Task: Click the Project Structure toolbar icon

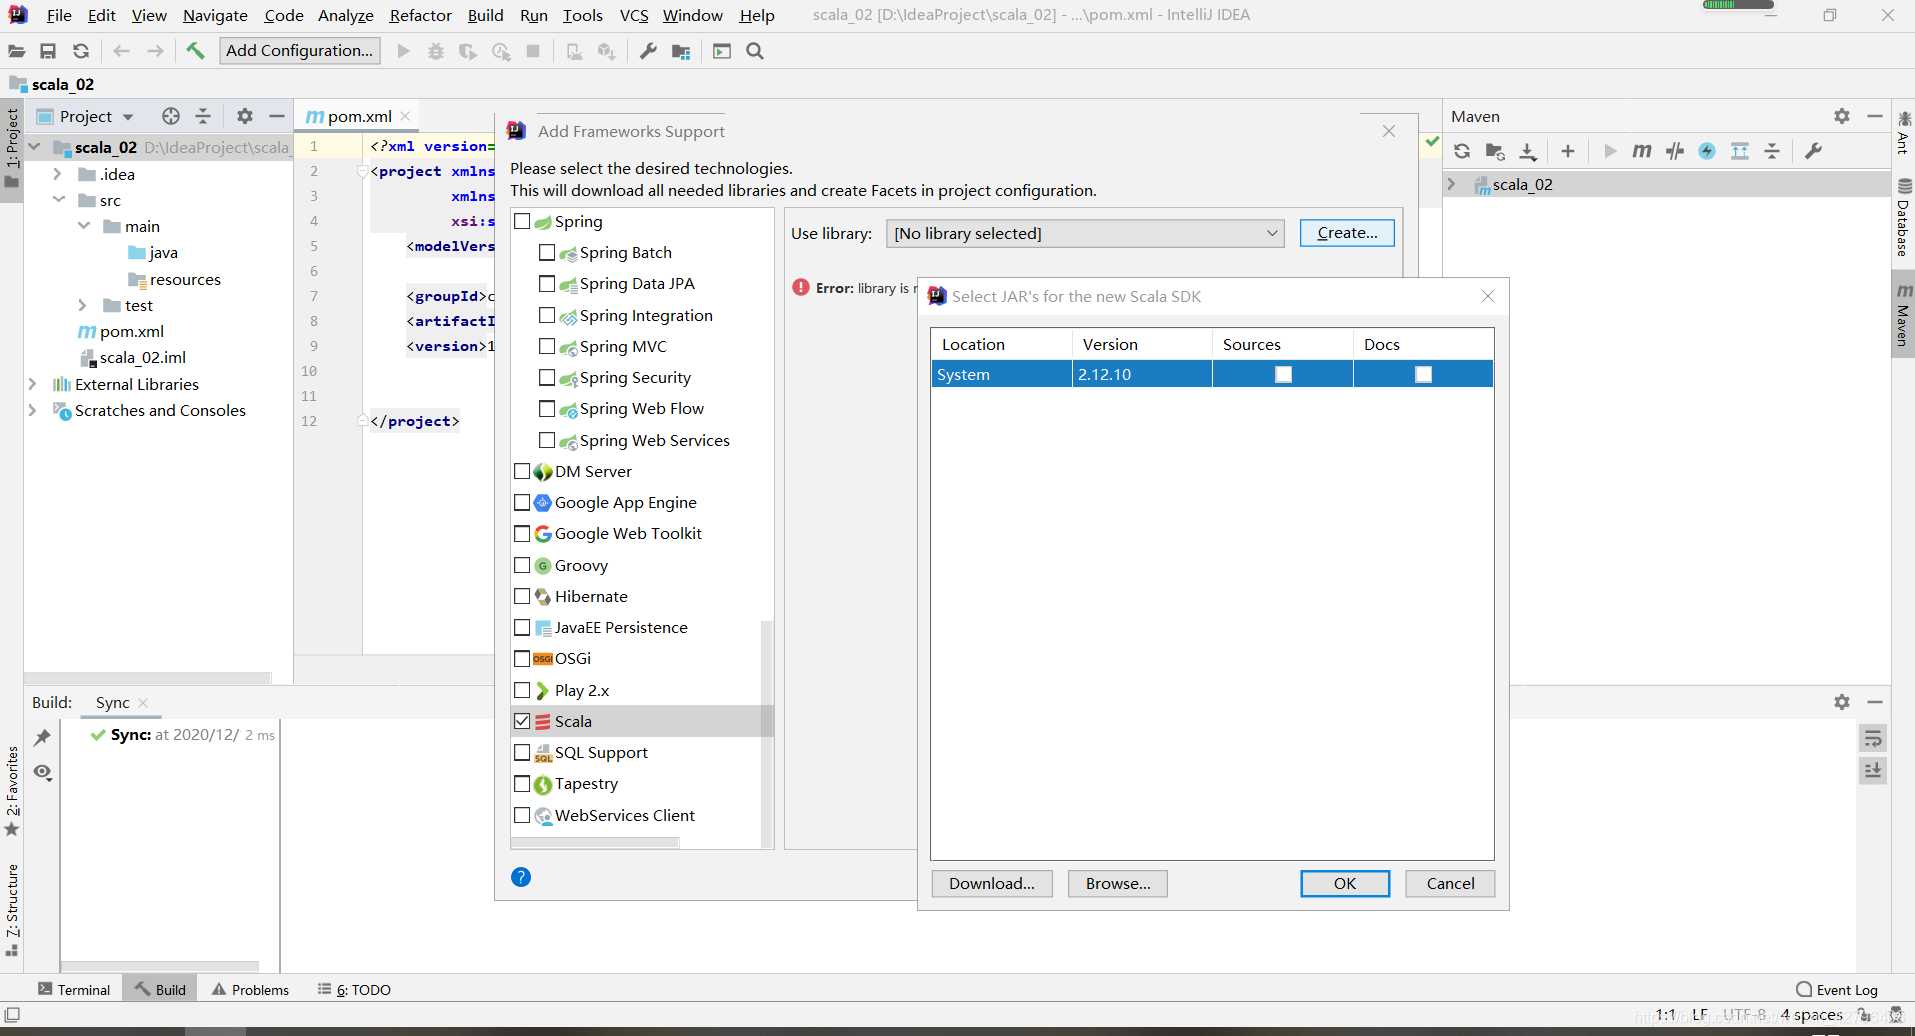Action: (x=681, y=51)
